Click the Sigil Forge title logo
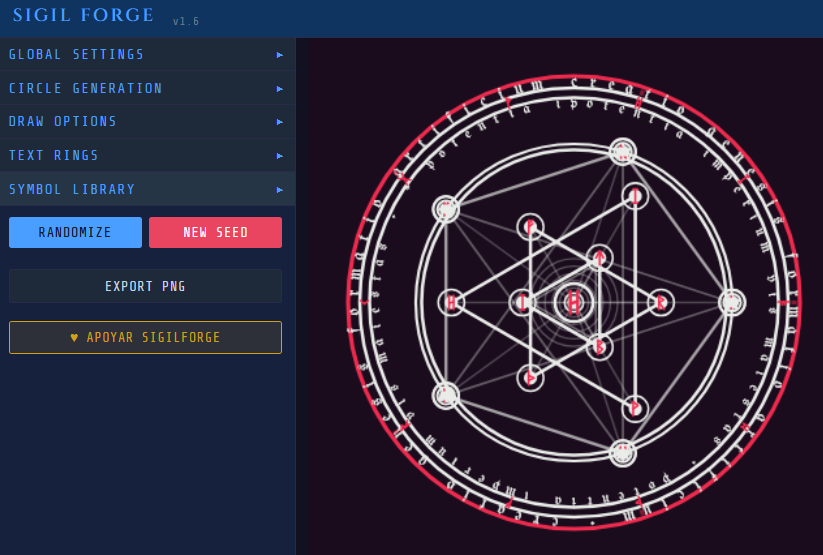Viewport: 823px width, 555px height. click(84, 15)
